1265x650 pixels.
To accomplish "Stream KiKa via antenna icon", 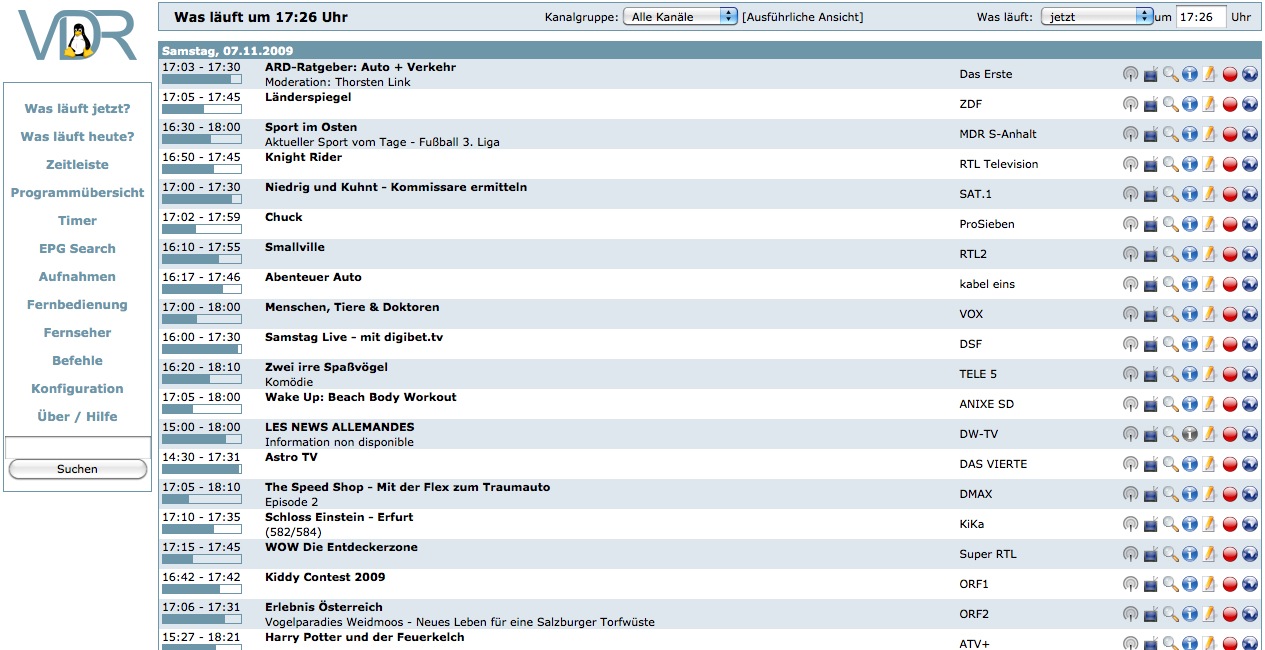I will [x=1131, y=524].
